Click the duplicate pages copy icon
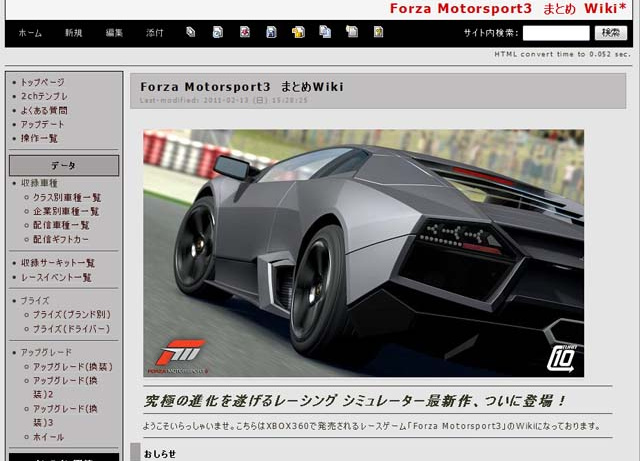640x461 pixels. tap(325, 32)
